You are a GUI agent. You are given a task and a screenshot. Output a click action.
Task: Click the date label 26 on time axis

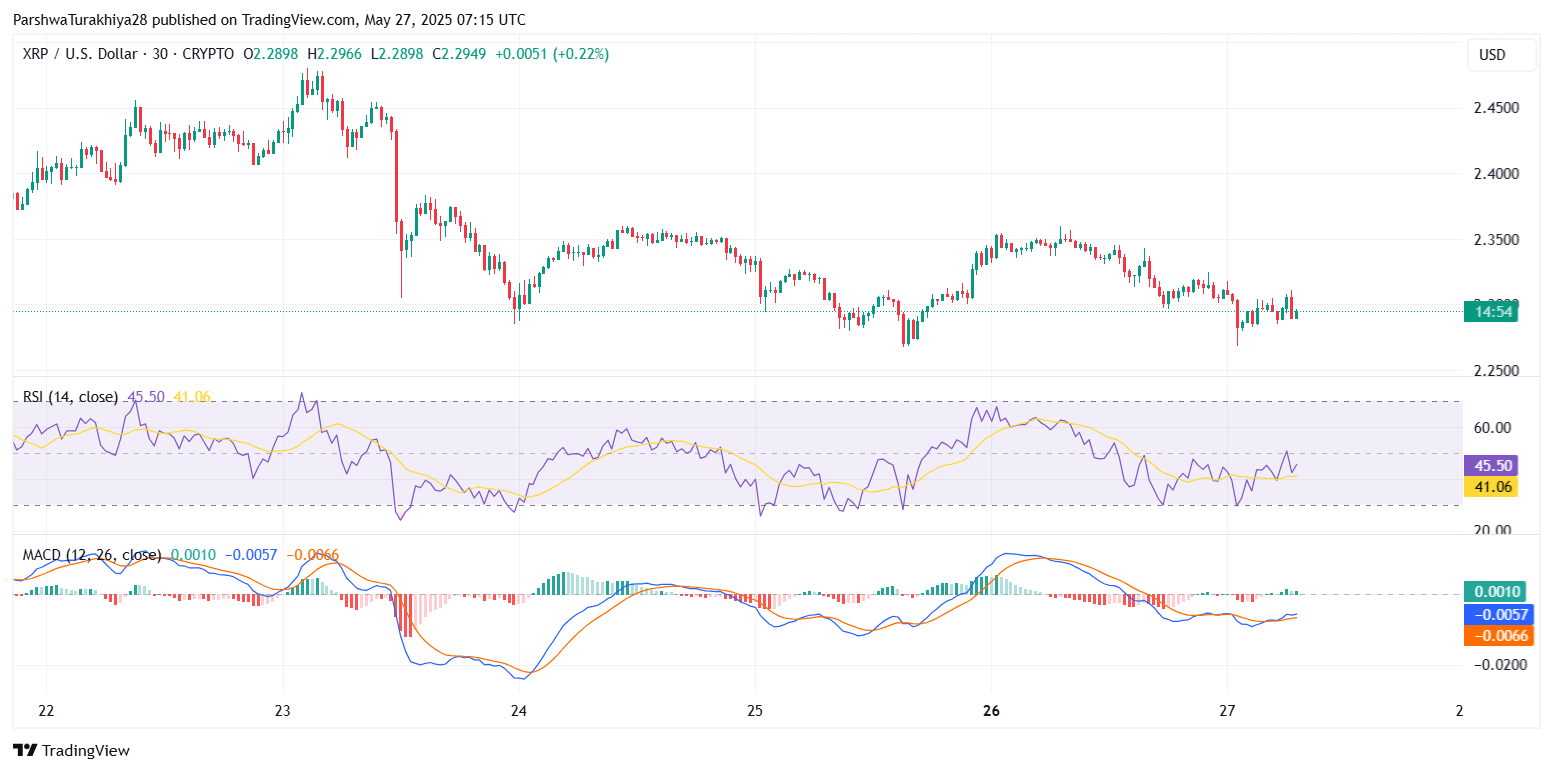click(x=991, y=711)
